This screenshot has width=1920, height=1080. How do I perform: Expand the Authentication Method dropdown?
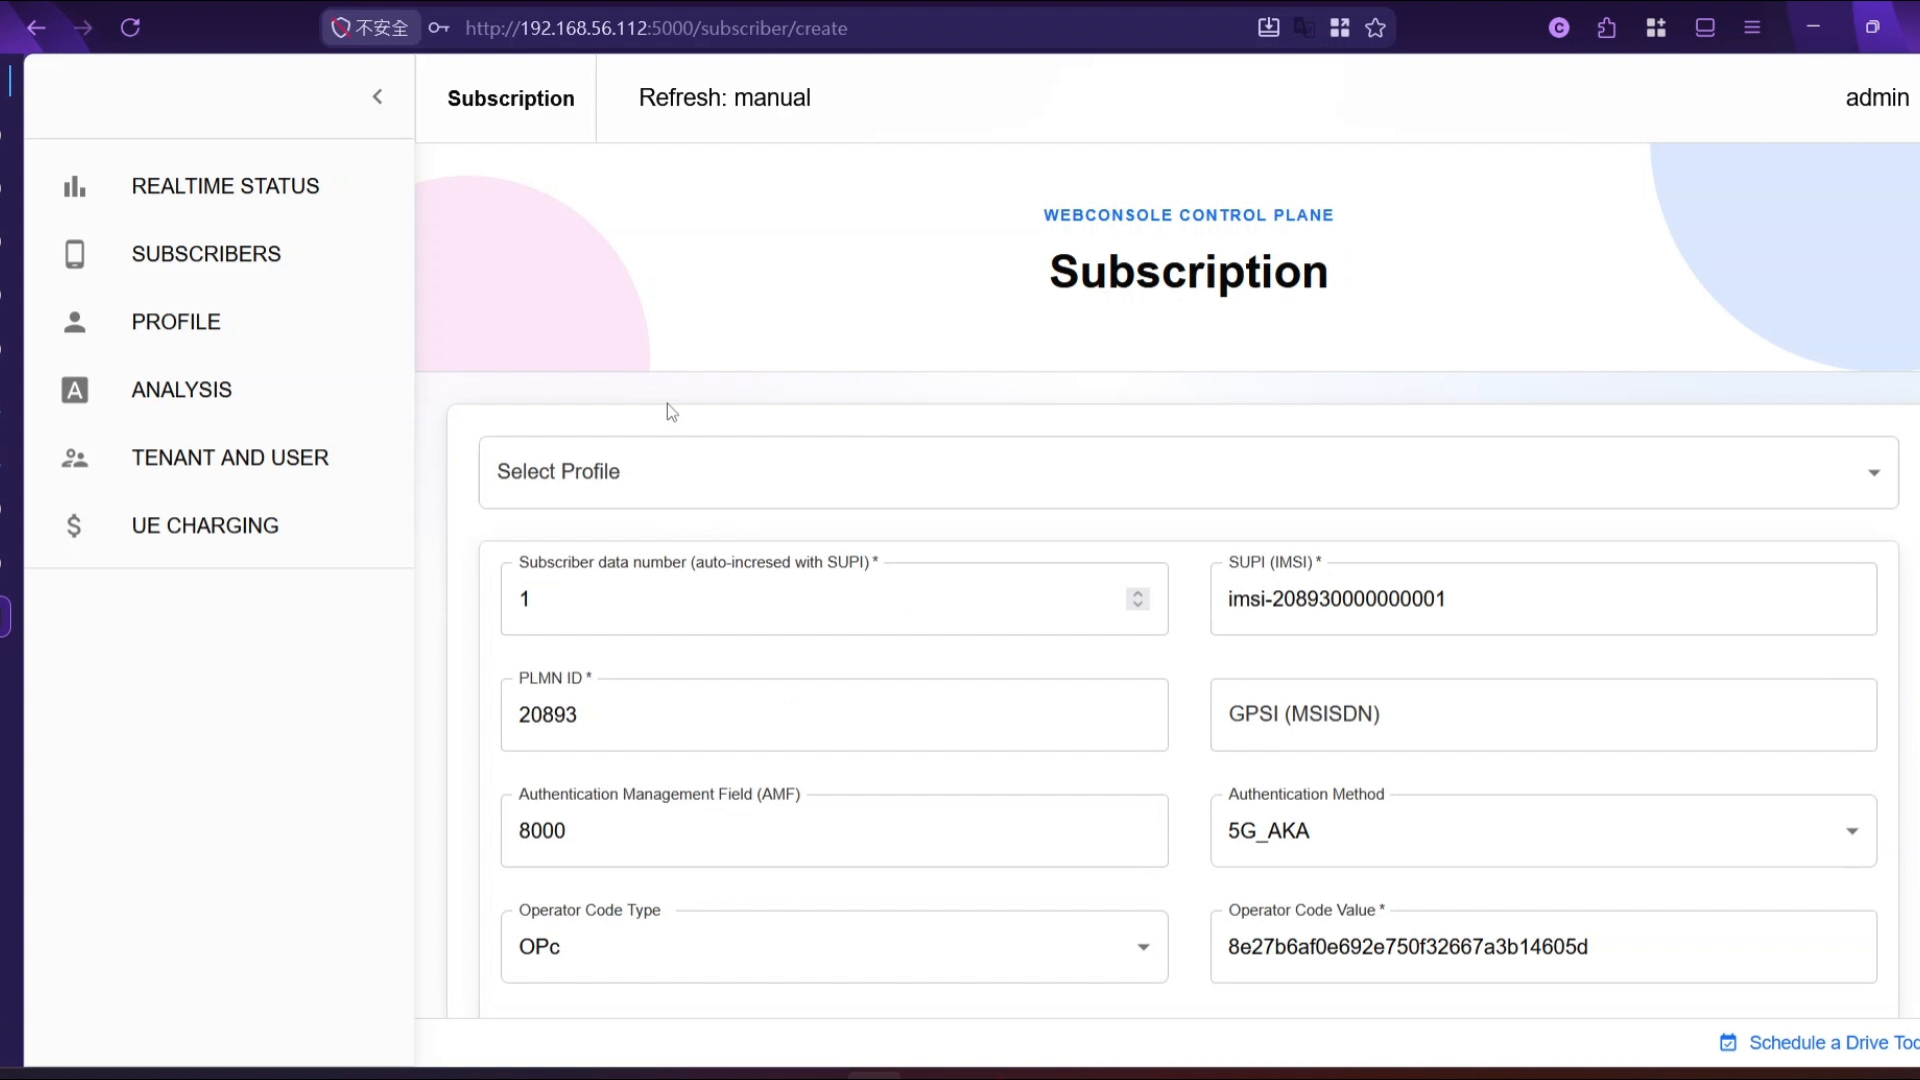[x=1543, y=831]
